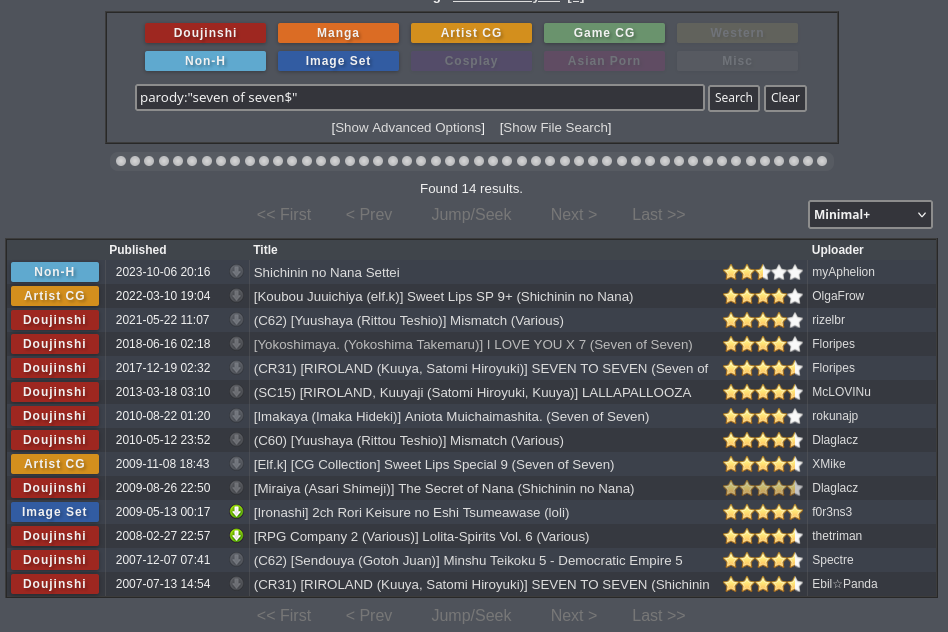Click star rating of Shichinin no Nana Settei

tap(763, 272)
